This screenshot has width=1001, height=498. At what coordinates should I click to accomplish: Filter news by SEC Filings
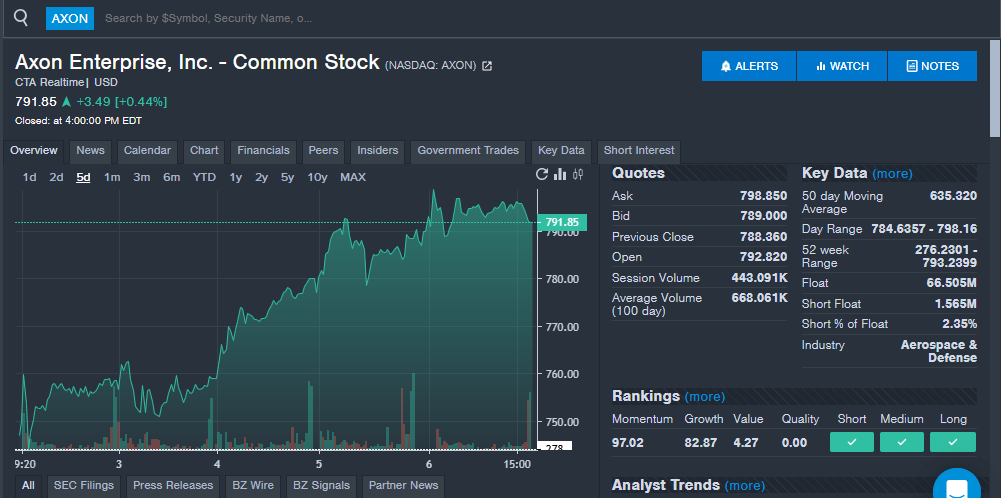[84, 486]
